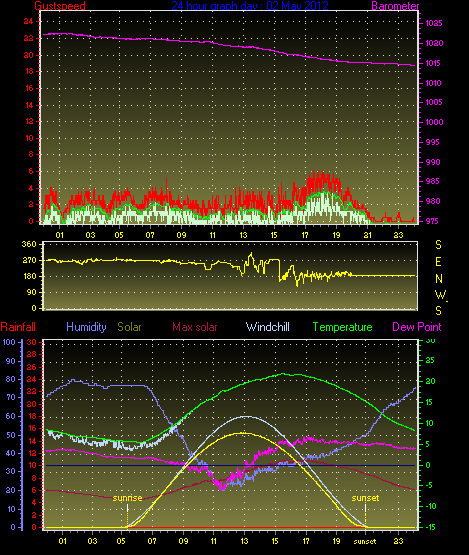Click the sunrise marker label
Image resolution: width=469 pixels, height=555 pixels.
(127, 498)
